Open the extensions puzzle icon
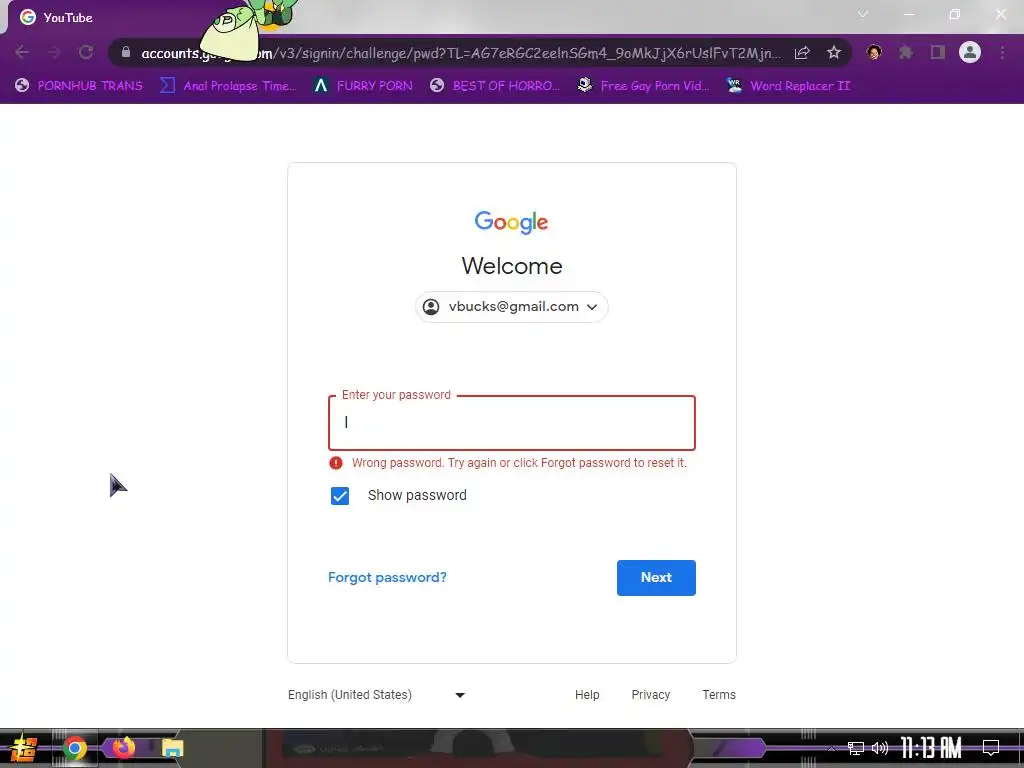 [x=905, y=52]
